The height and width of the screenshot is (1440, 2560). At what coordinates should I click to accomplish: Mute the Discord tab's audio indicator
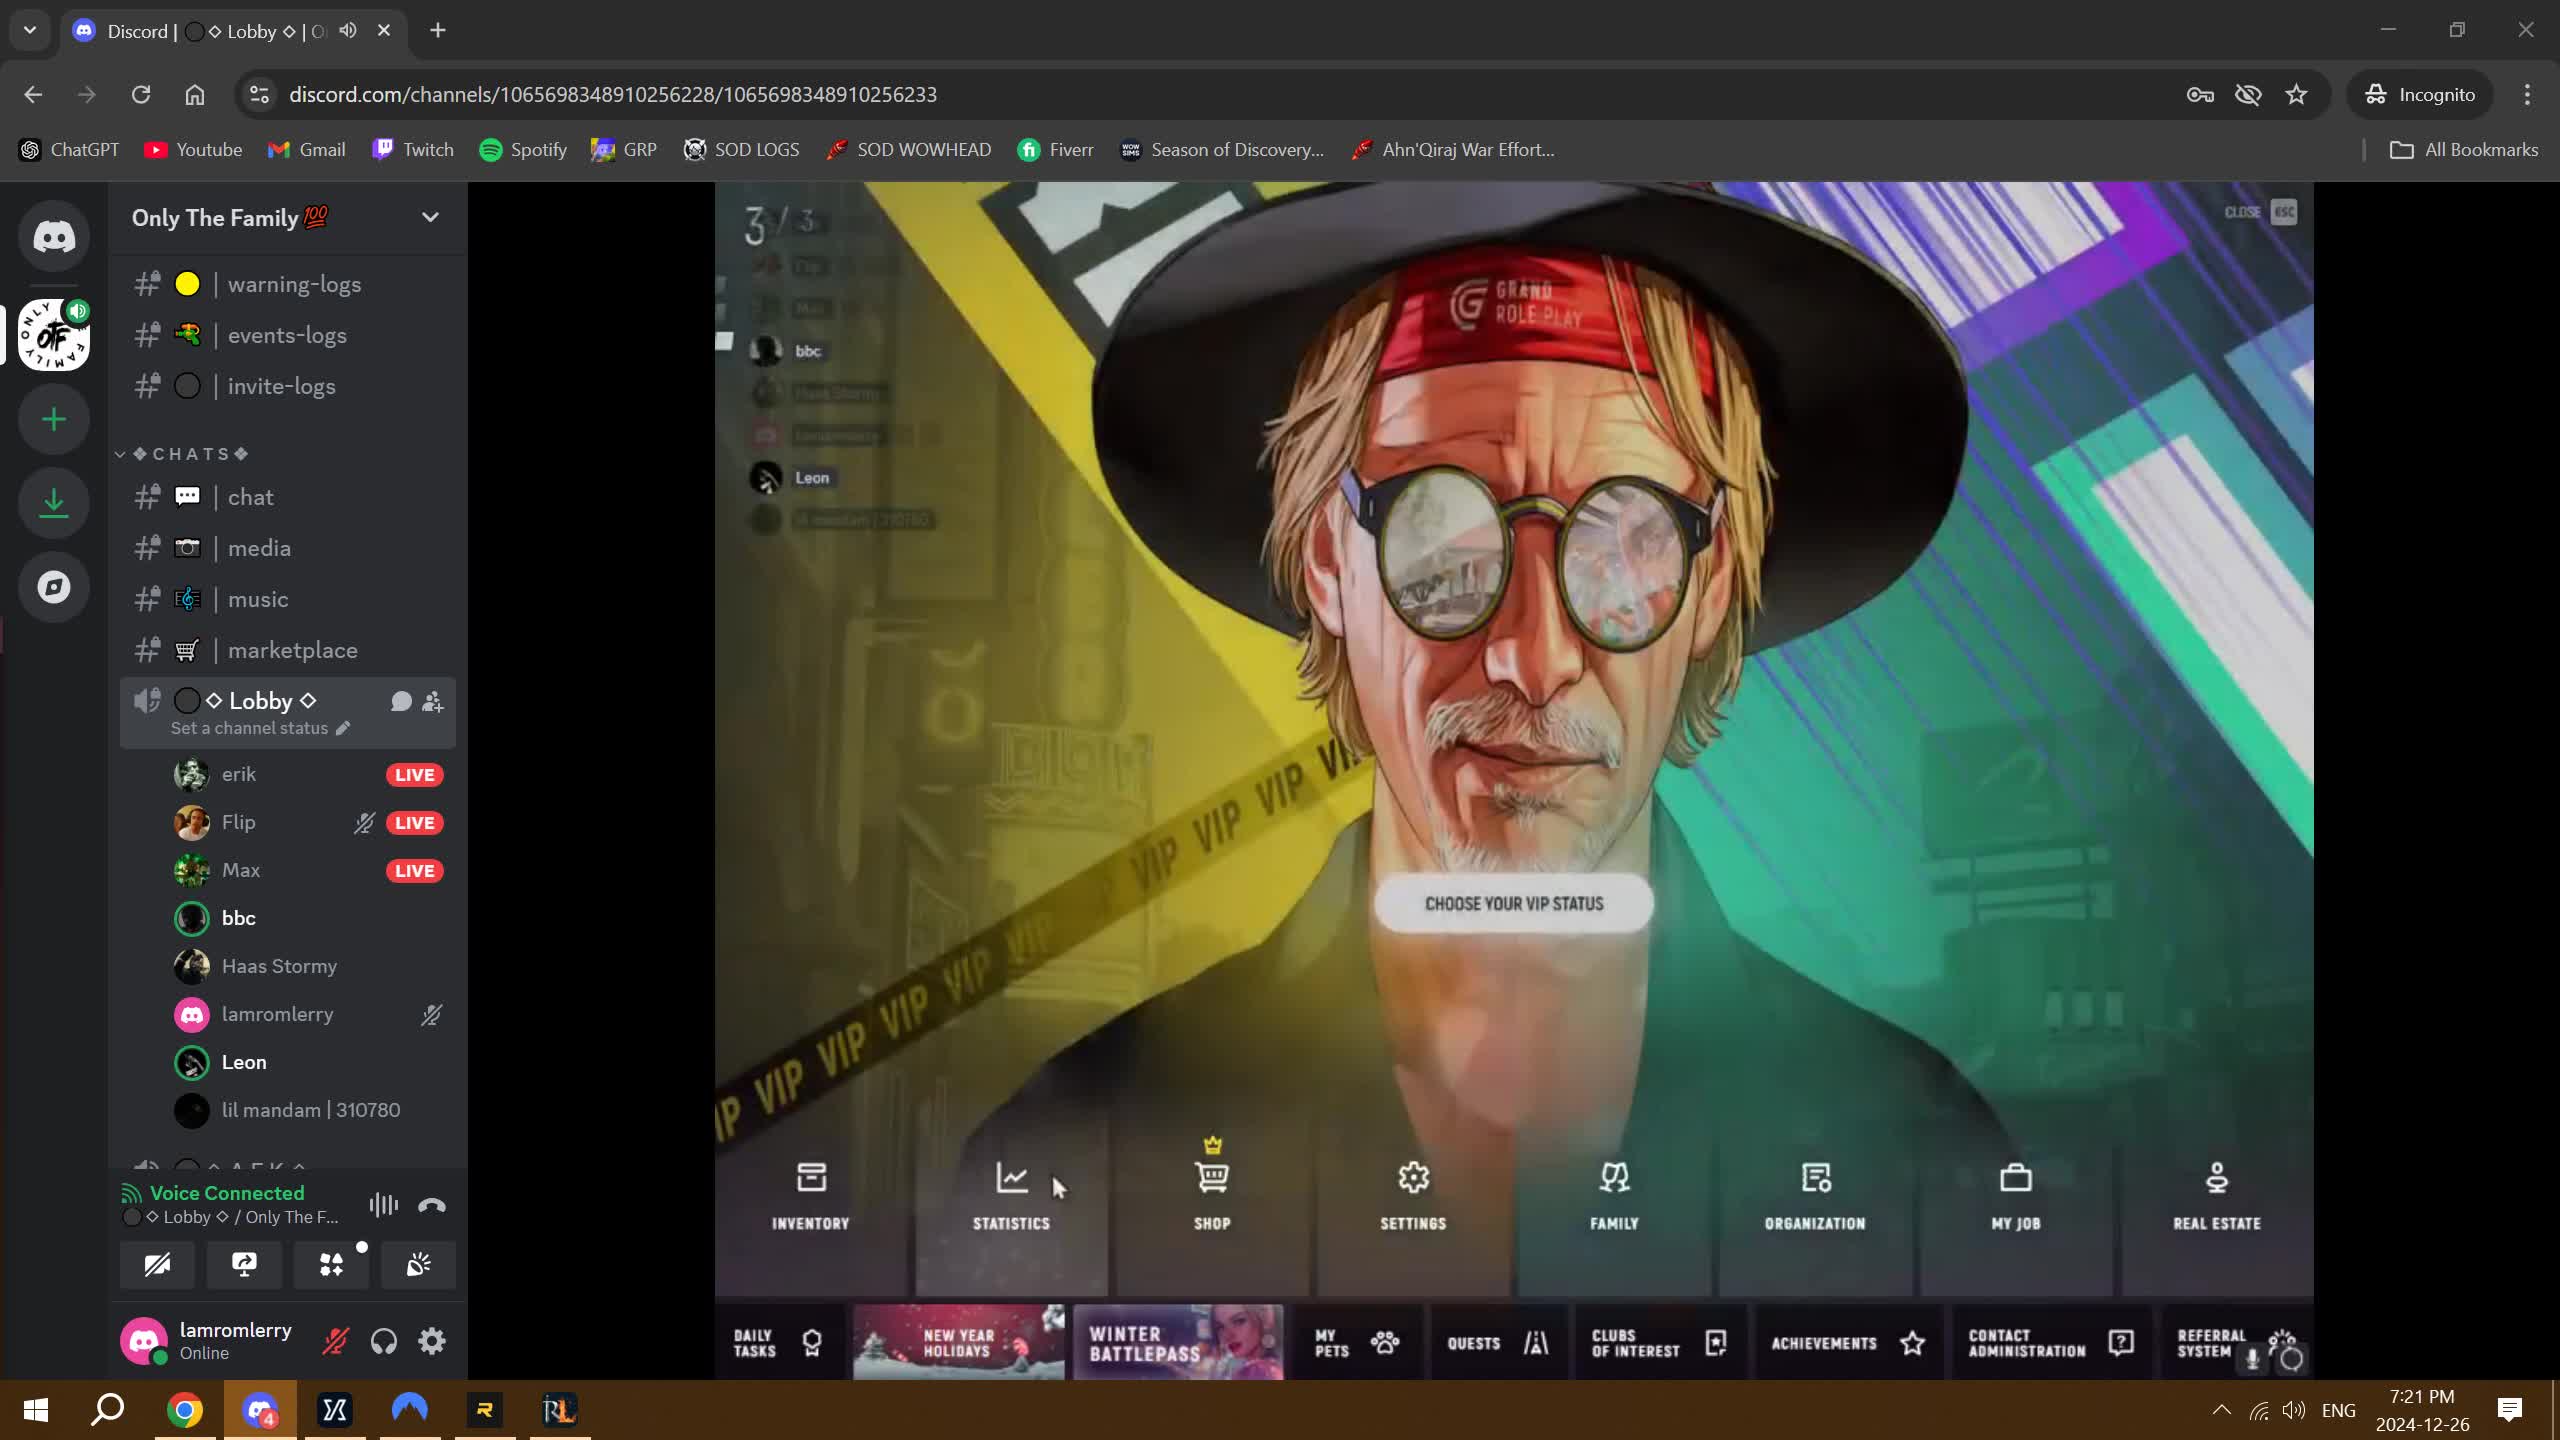(347, 31)
